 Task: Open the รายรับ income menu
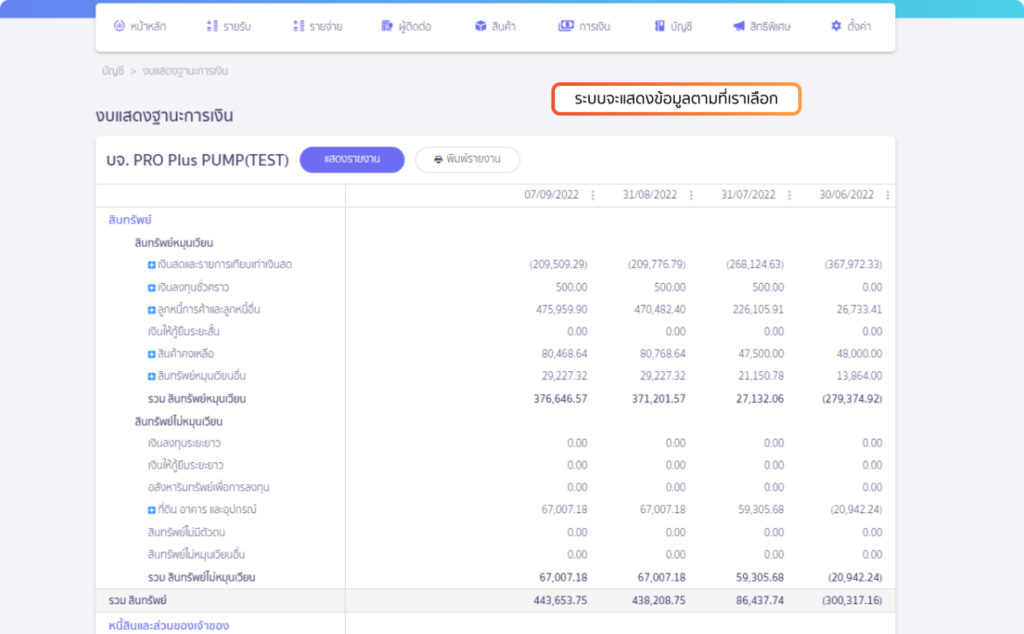229,26
